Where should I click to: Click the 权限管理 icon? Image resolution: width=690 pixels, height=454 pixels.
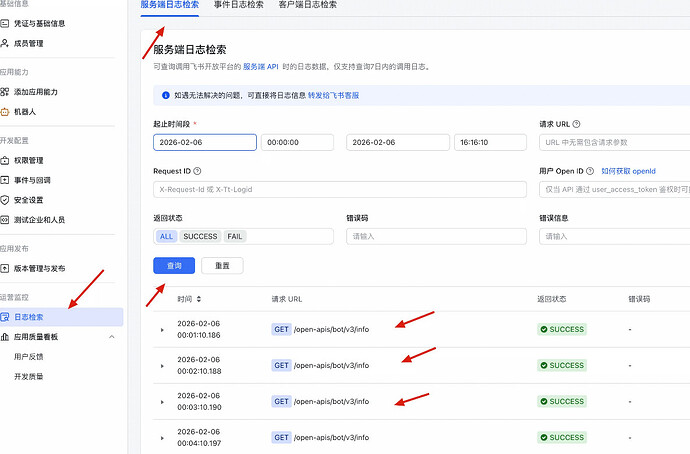click(x=8, y=160)
